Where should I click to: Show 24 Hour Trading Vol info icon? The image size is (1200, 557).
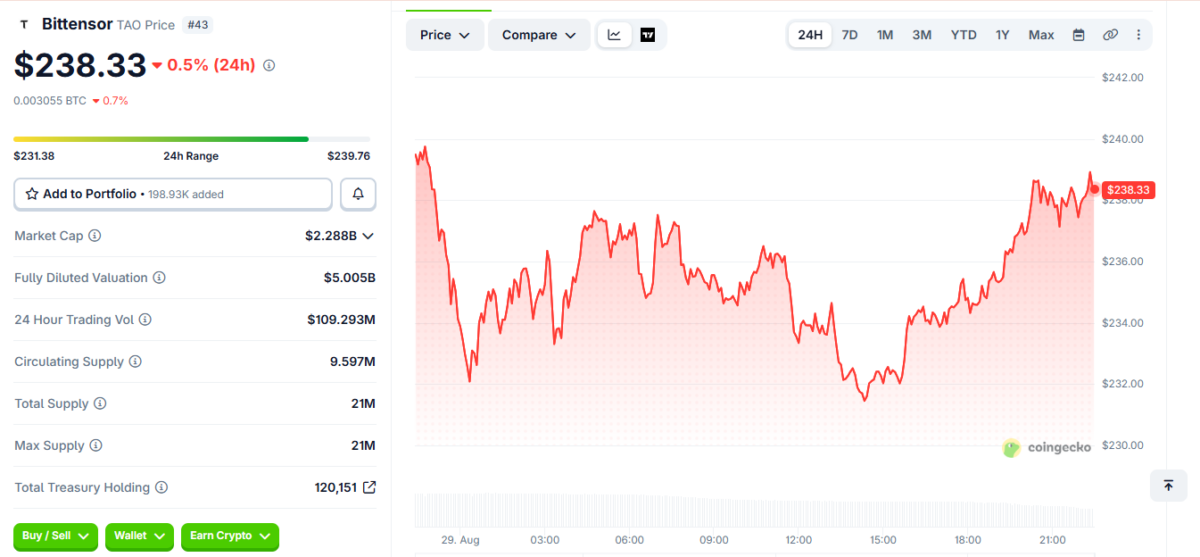point(145,320)
